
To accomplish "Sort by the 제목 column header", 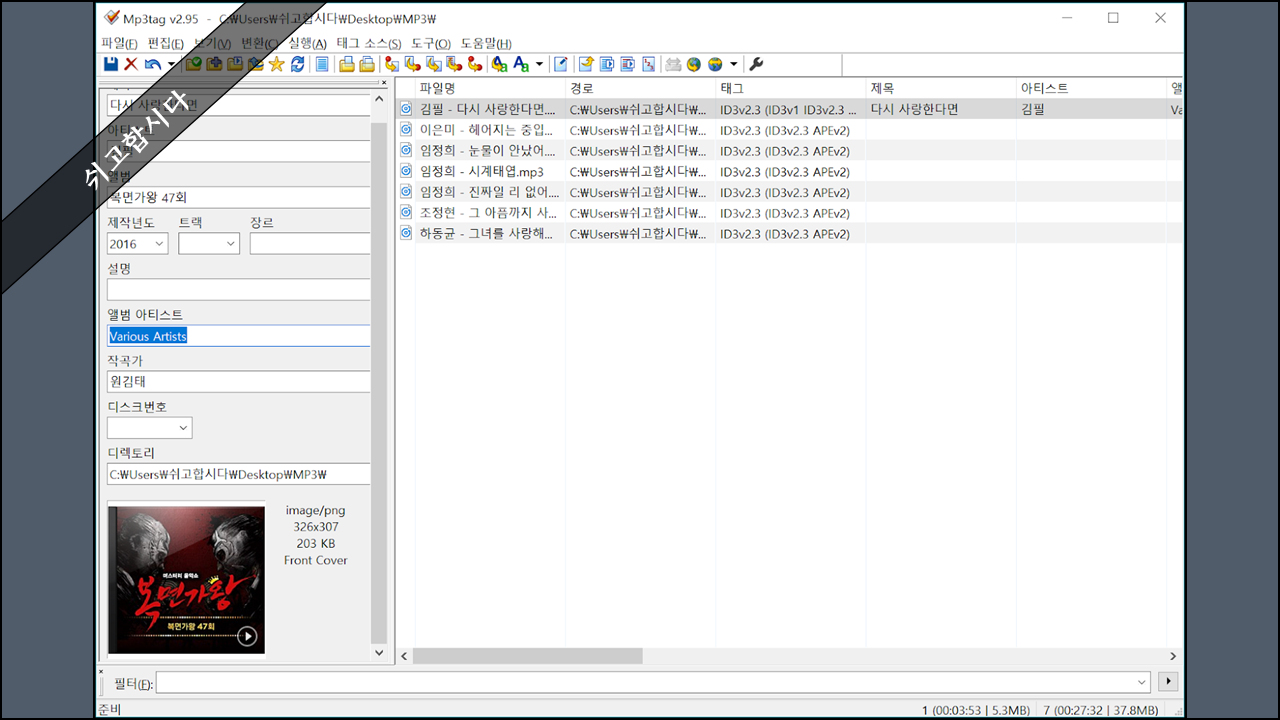I will (x=941, y=88).
